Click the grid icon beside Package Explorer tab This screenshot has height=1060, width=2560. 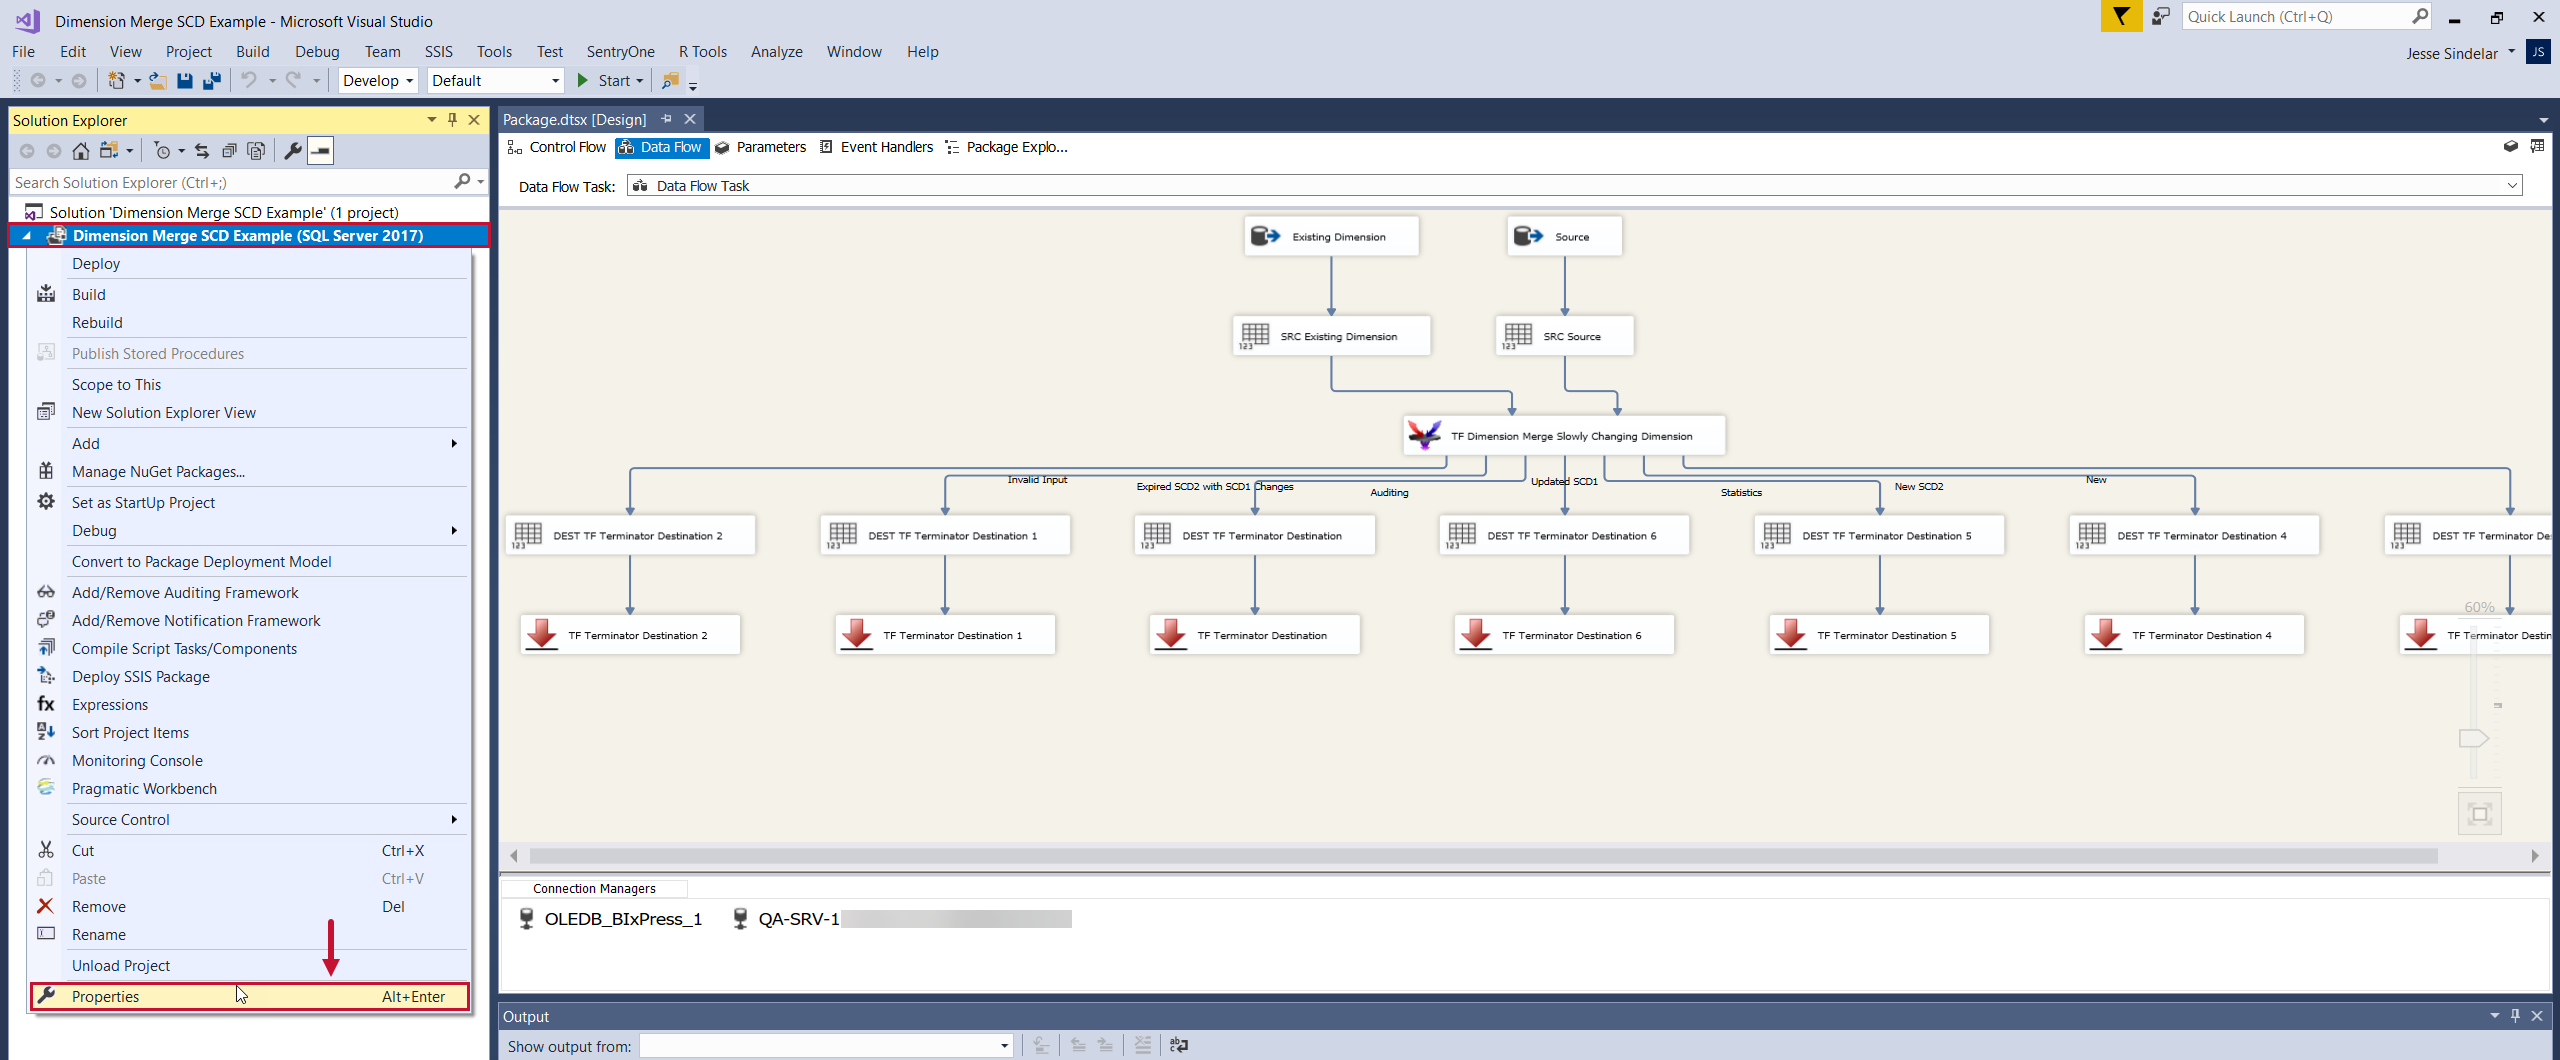2539,146
